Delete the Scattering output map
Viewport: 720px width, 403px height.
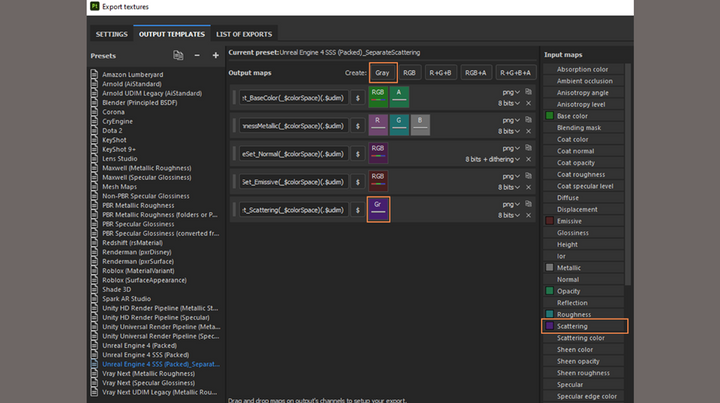(529, 215)
